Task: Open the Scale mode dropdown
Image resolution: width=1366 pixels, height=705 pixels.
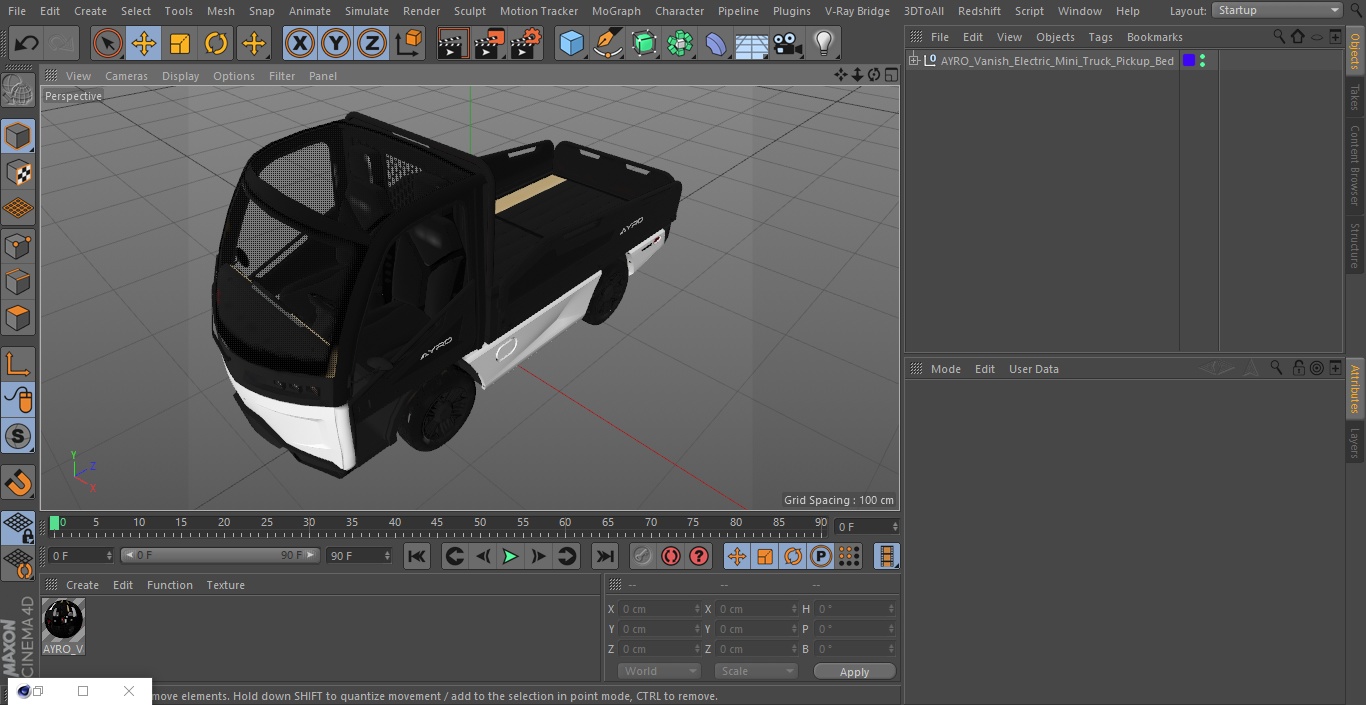Action: [755, 671]
